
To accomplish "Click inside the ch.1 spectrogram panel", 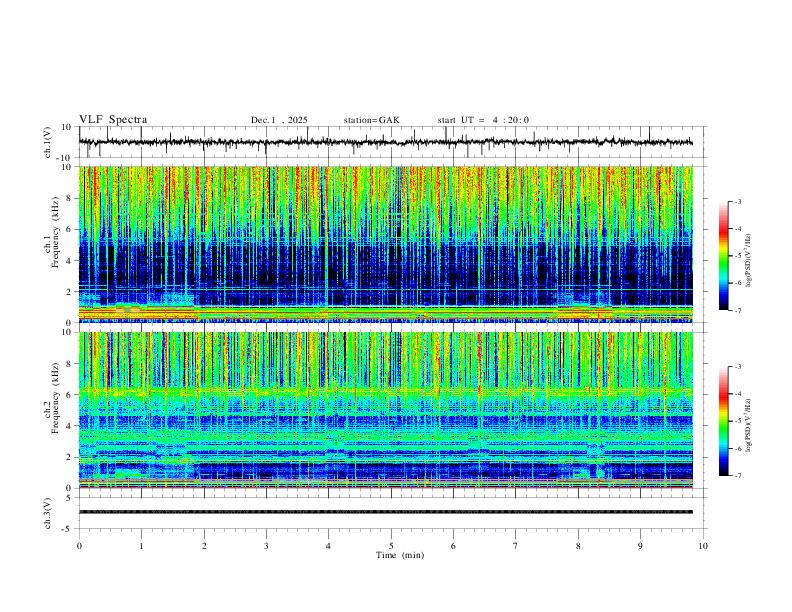I will [x=386, y=244].
